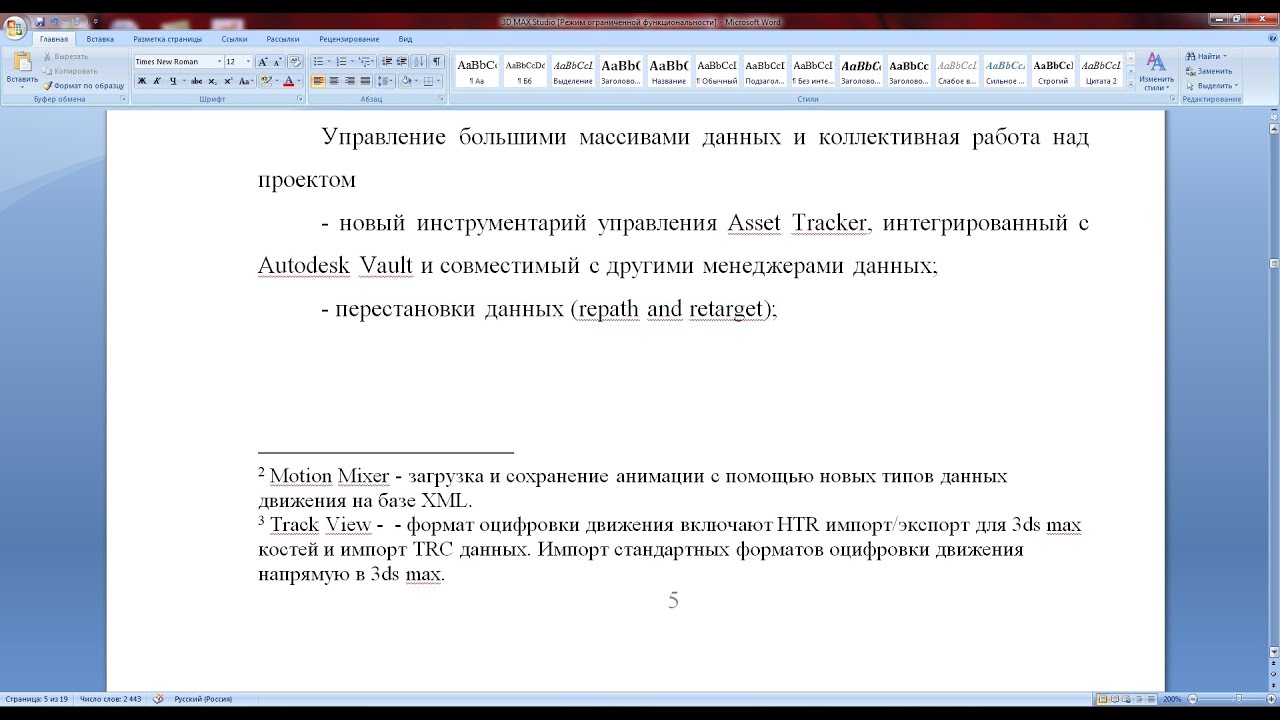Apply red font color
The width and height of the screenshot is (1280, 720).
tap(288, 81)
